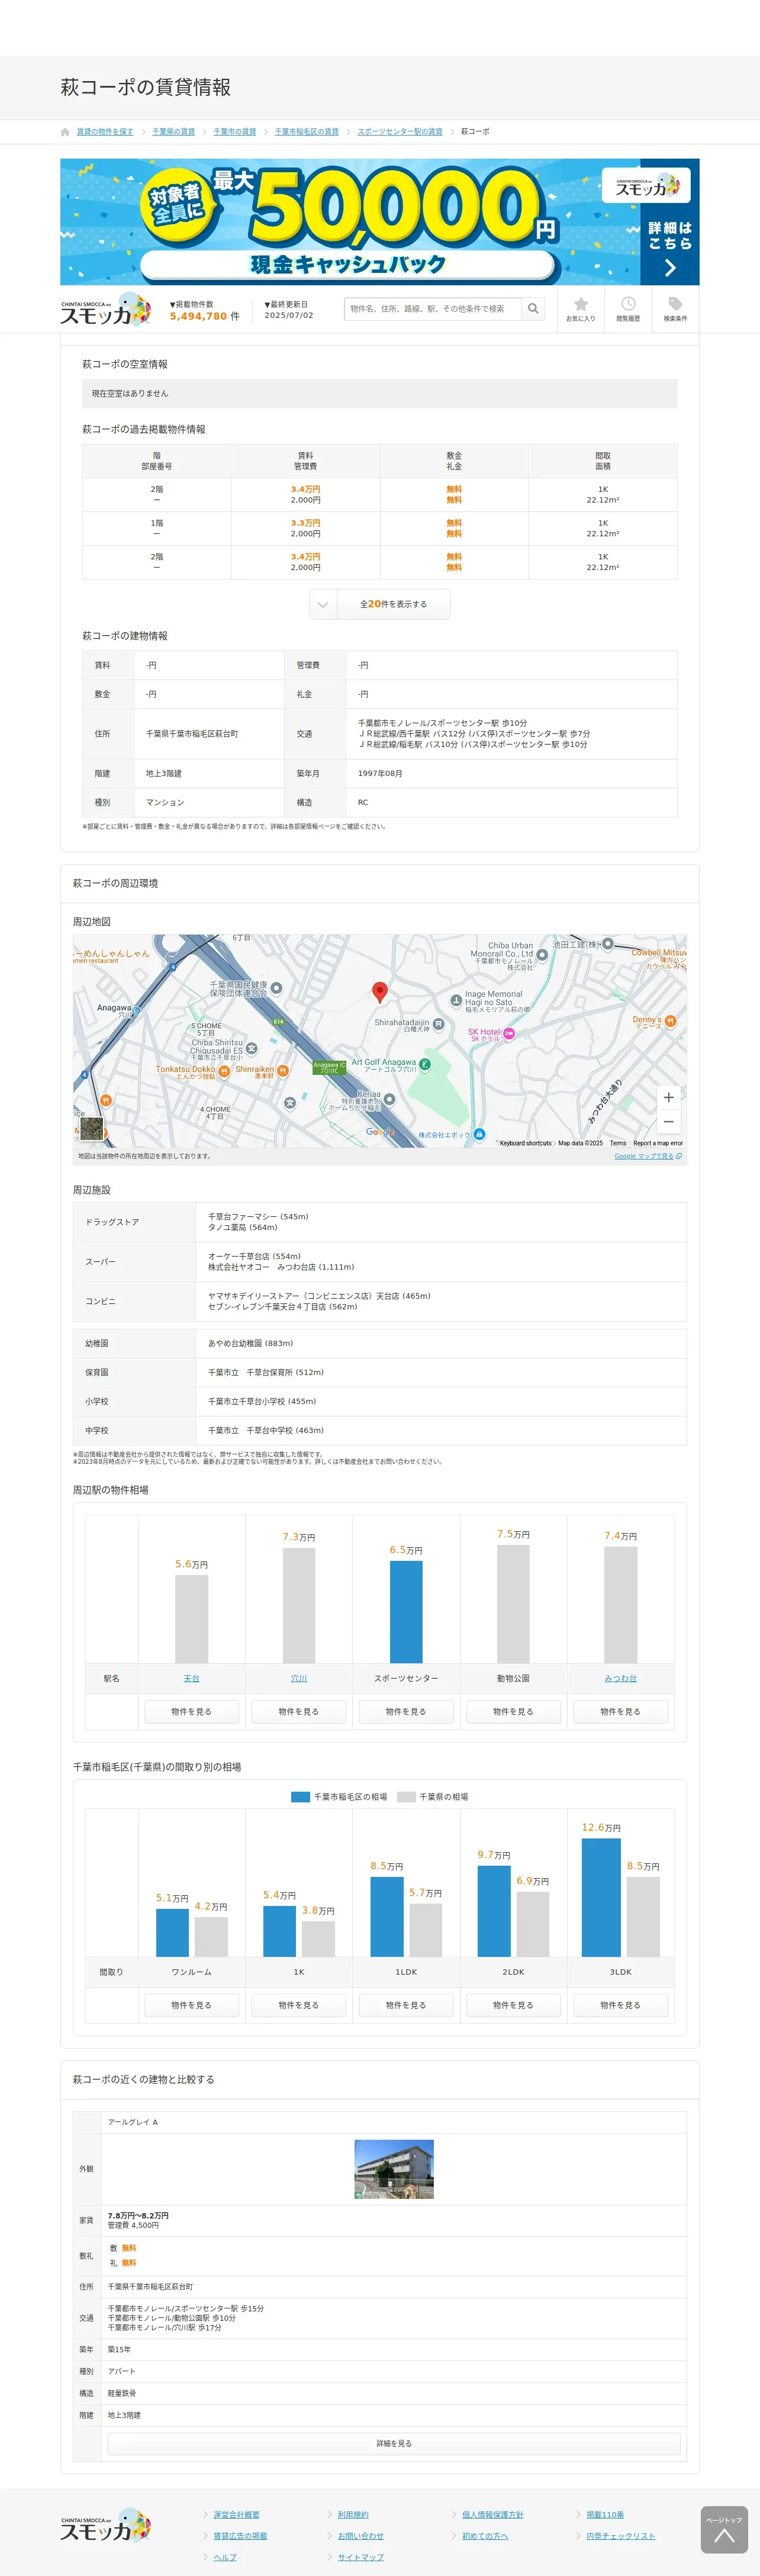This screenshot has height=2576, width=760.
Task: Click the property search input field
Action: coord(433,309)
